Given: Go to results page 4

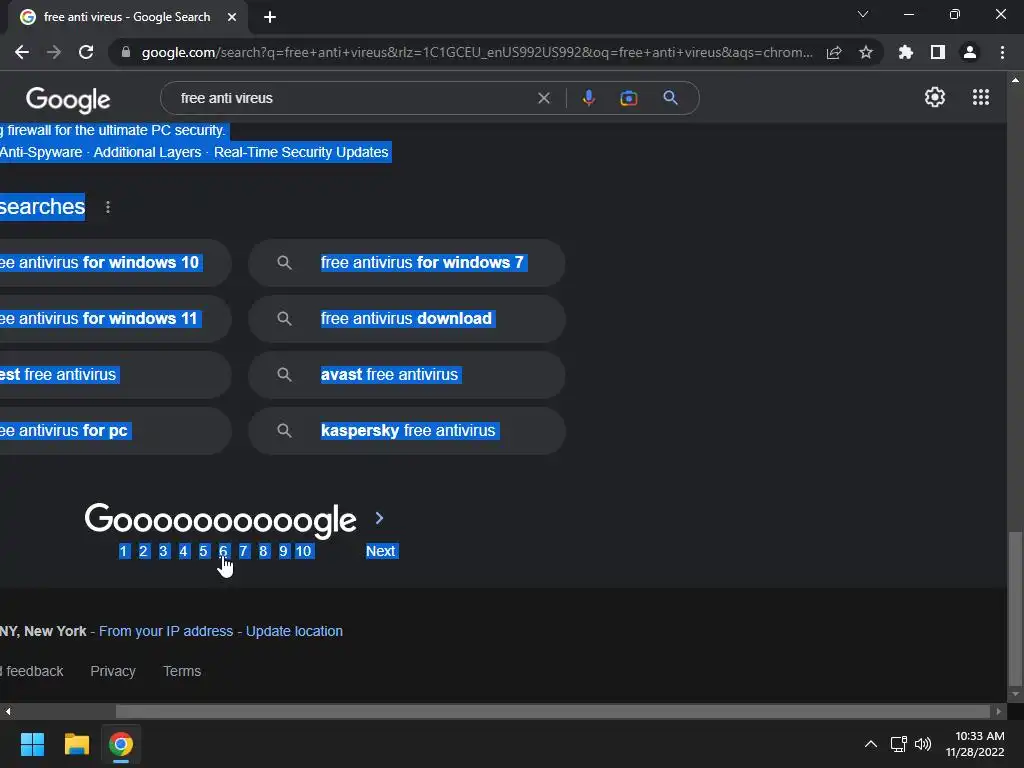Looking at the screenshot, I should pyautogui.click(x=184, y=551).
